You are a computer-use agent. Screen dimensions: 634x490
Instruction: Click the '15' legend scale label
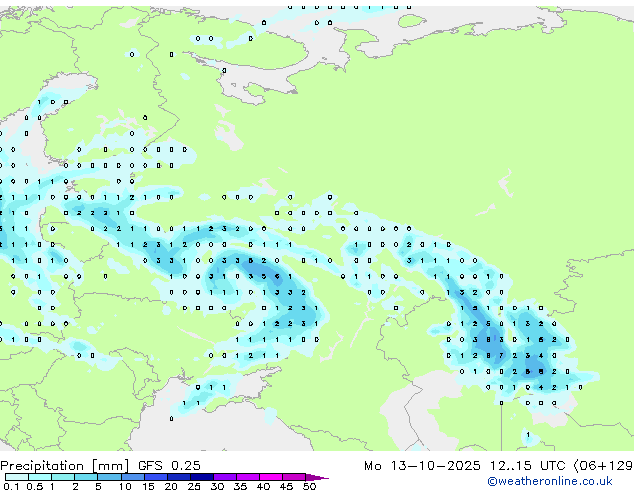click(148, 486)
